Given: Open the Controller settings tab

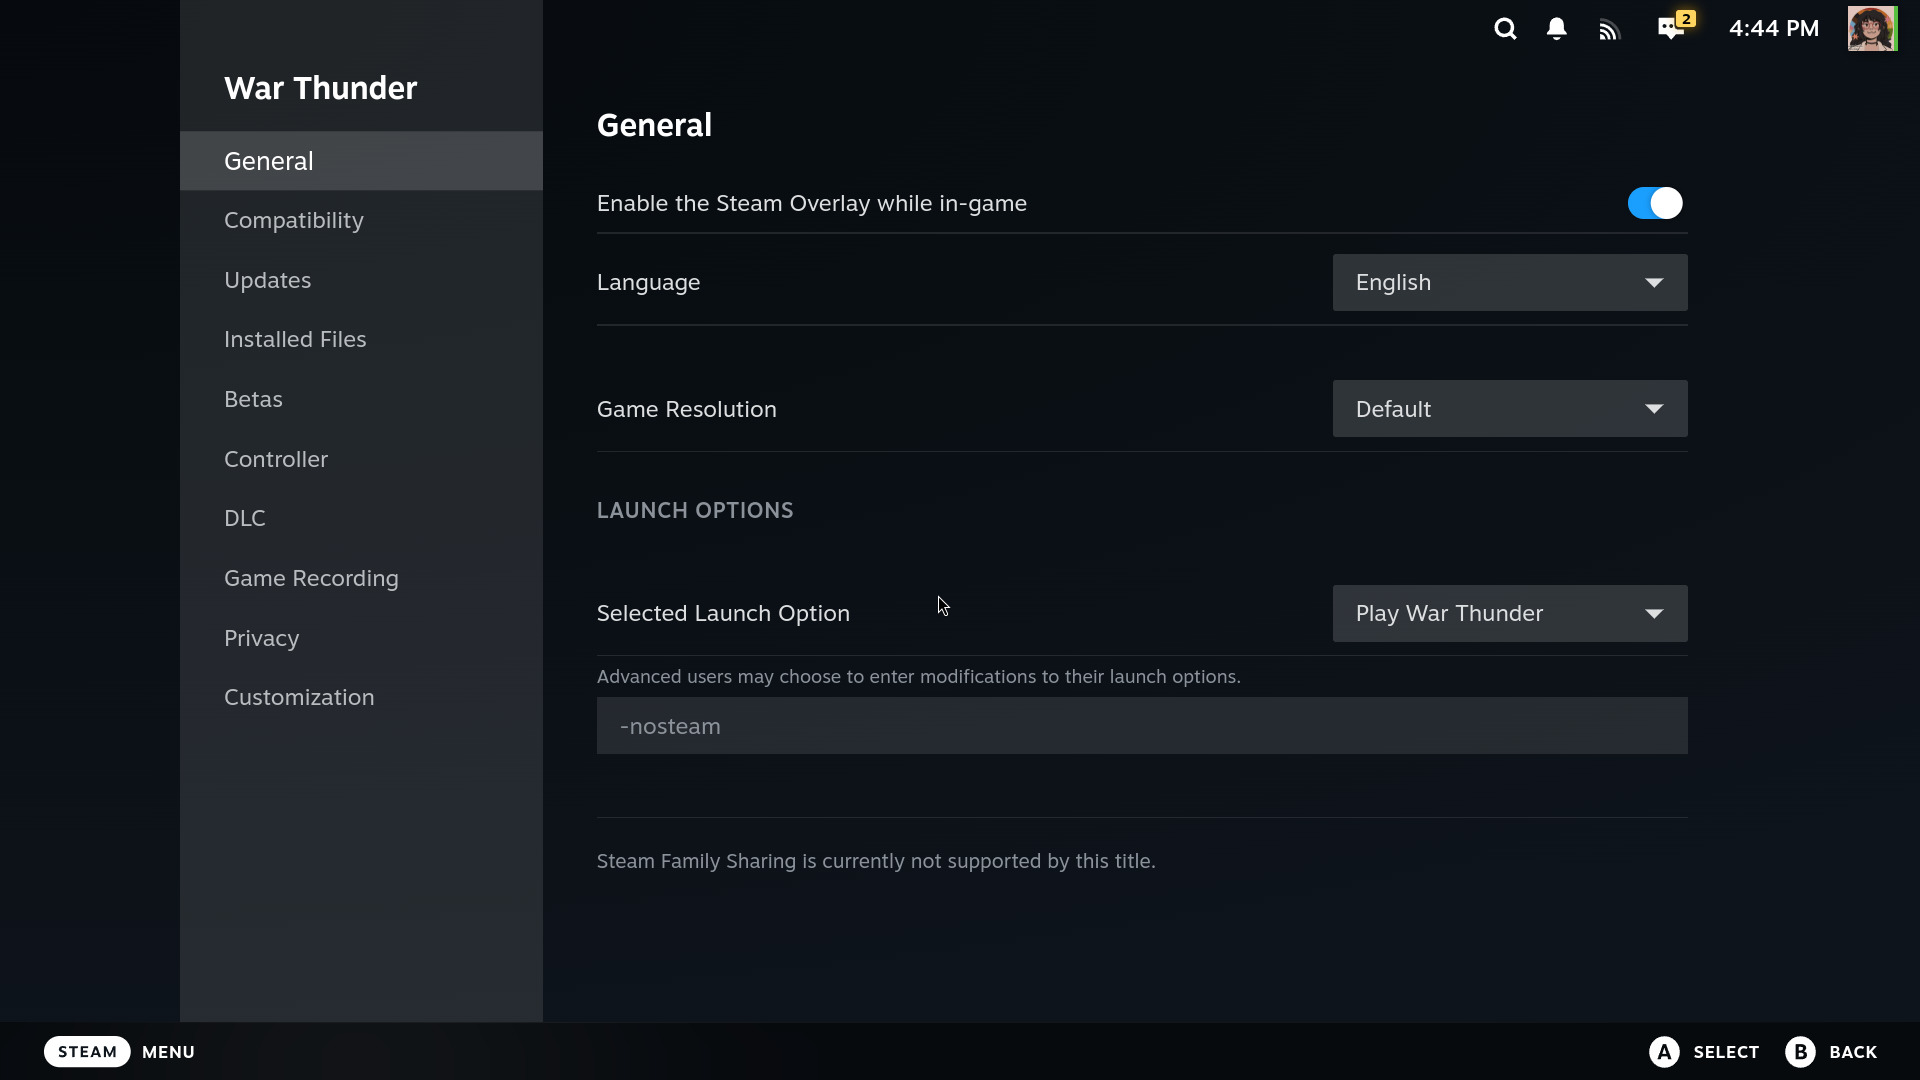Looking at the screenshot, I should tap(276, 459).
